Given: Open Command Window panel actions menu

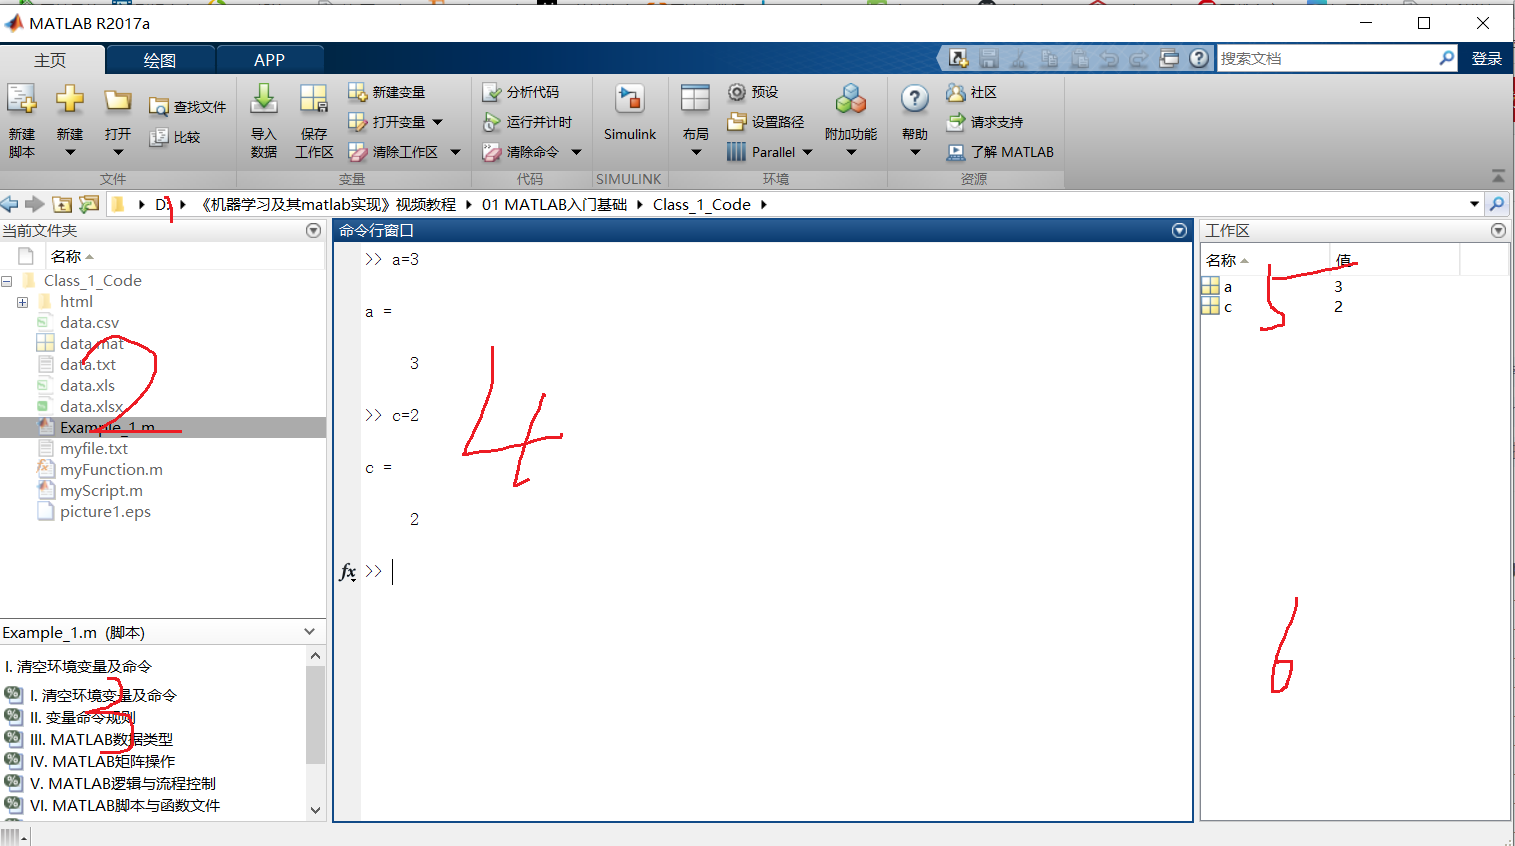Looking at the screenshot, I should point(1179,231).
